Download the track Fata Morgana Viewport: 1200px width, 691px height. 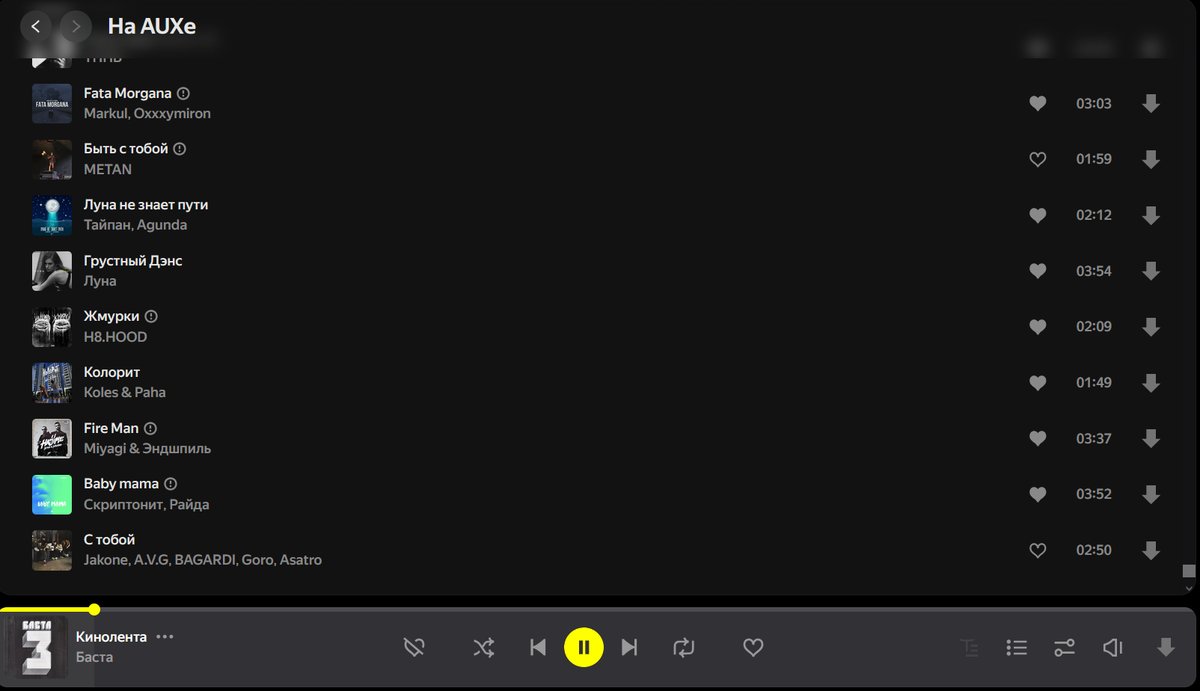tap(1151, 103)
